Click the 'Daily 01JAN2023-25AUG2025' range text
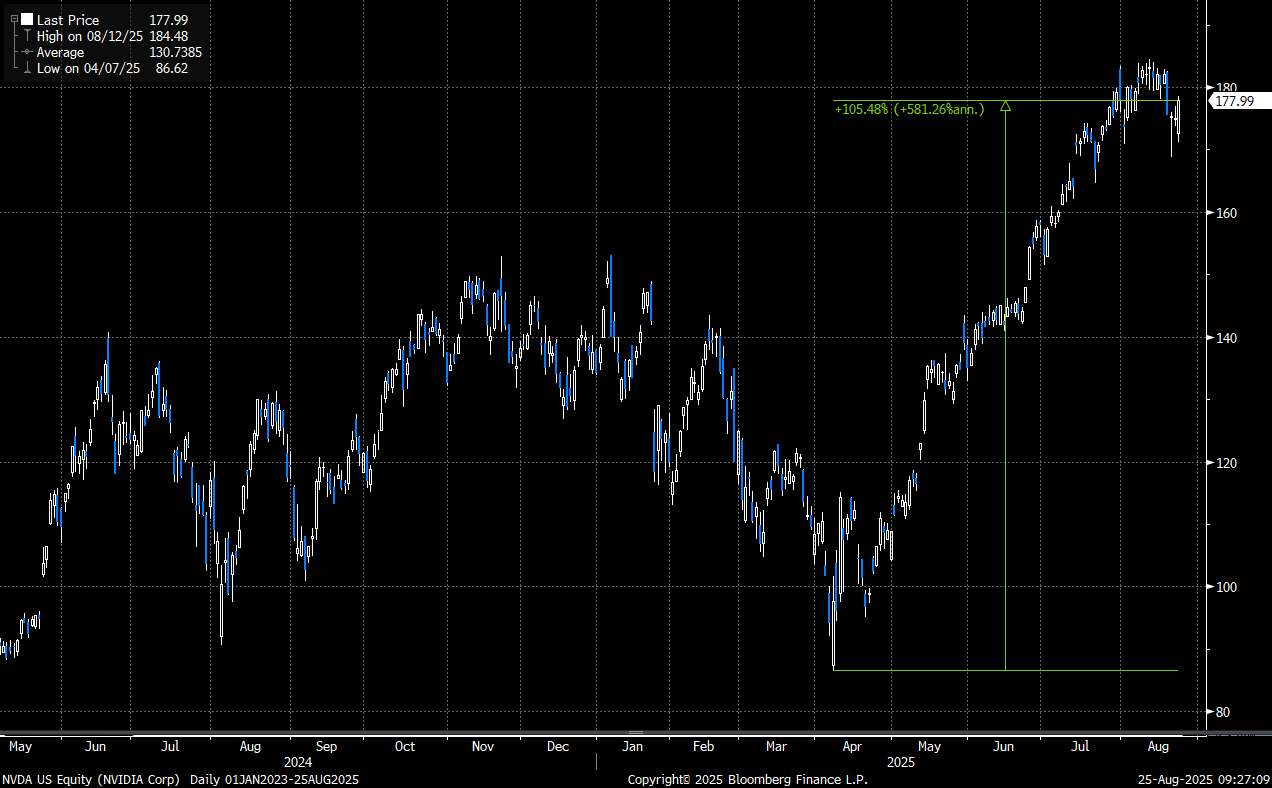The image size is (1272, 788). [274, 779]
